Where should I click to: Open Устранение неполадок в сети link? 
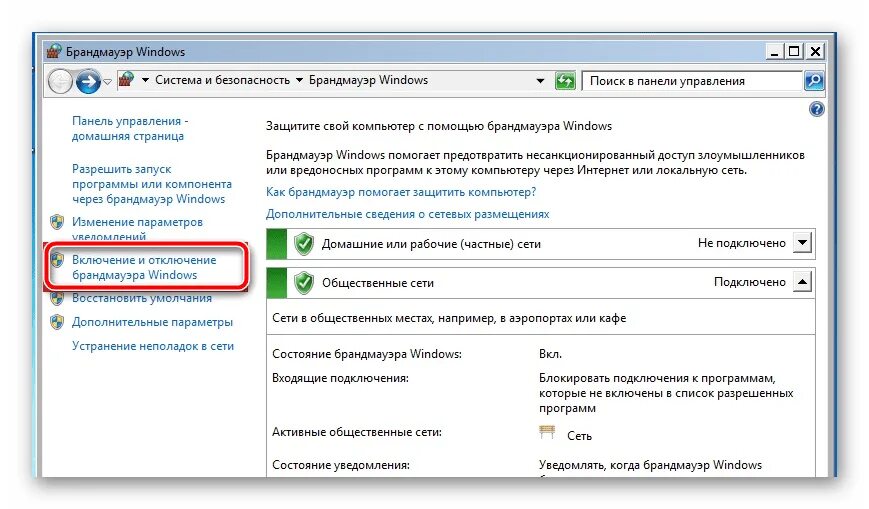coord(153,346)
